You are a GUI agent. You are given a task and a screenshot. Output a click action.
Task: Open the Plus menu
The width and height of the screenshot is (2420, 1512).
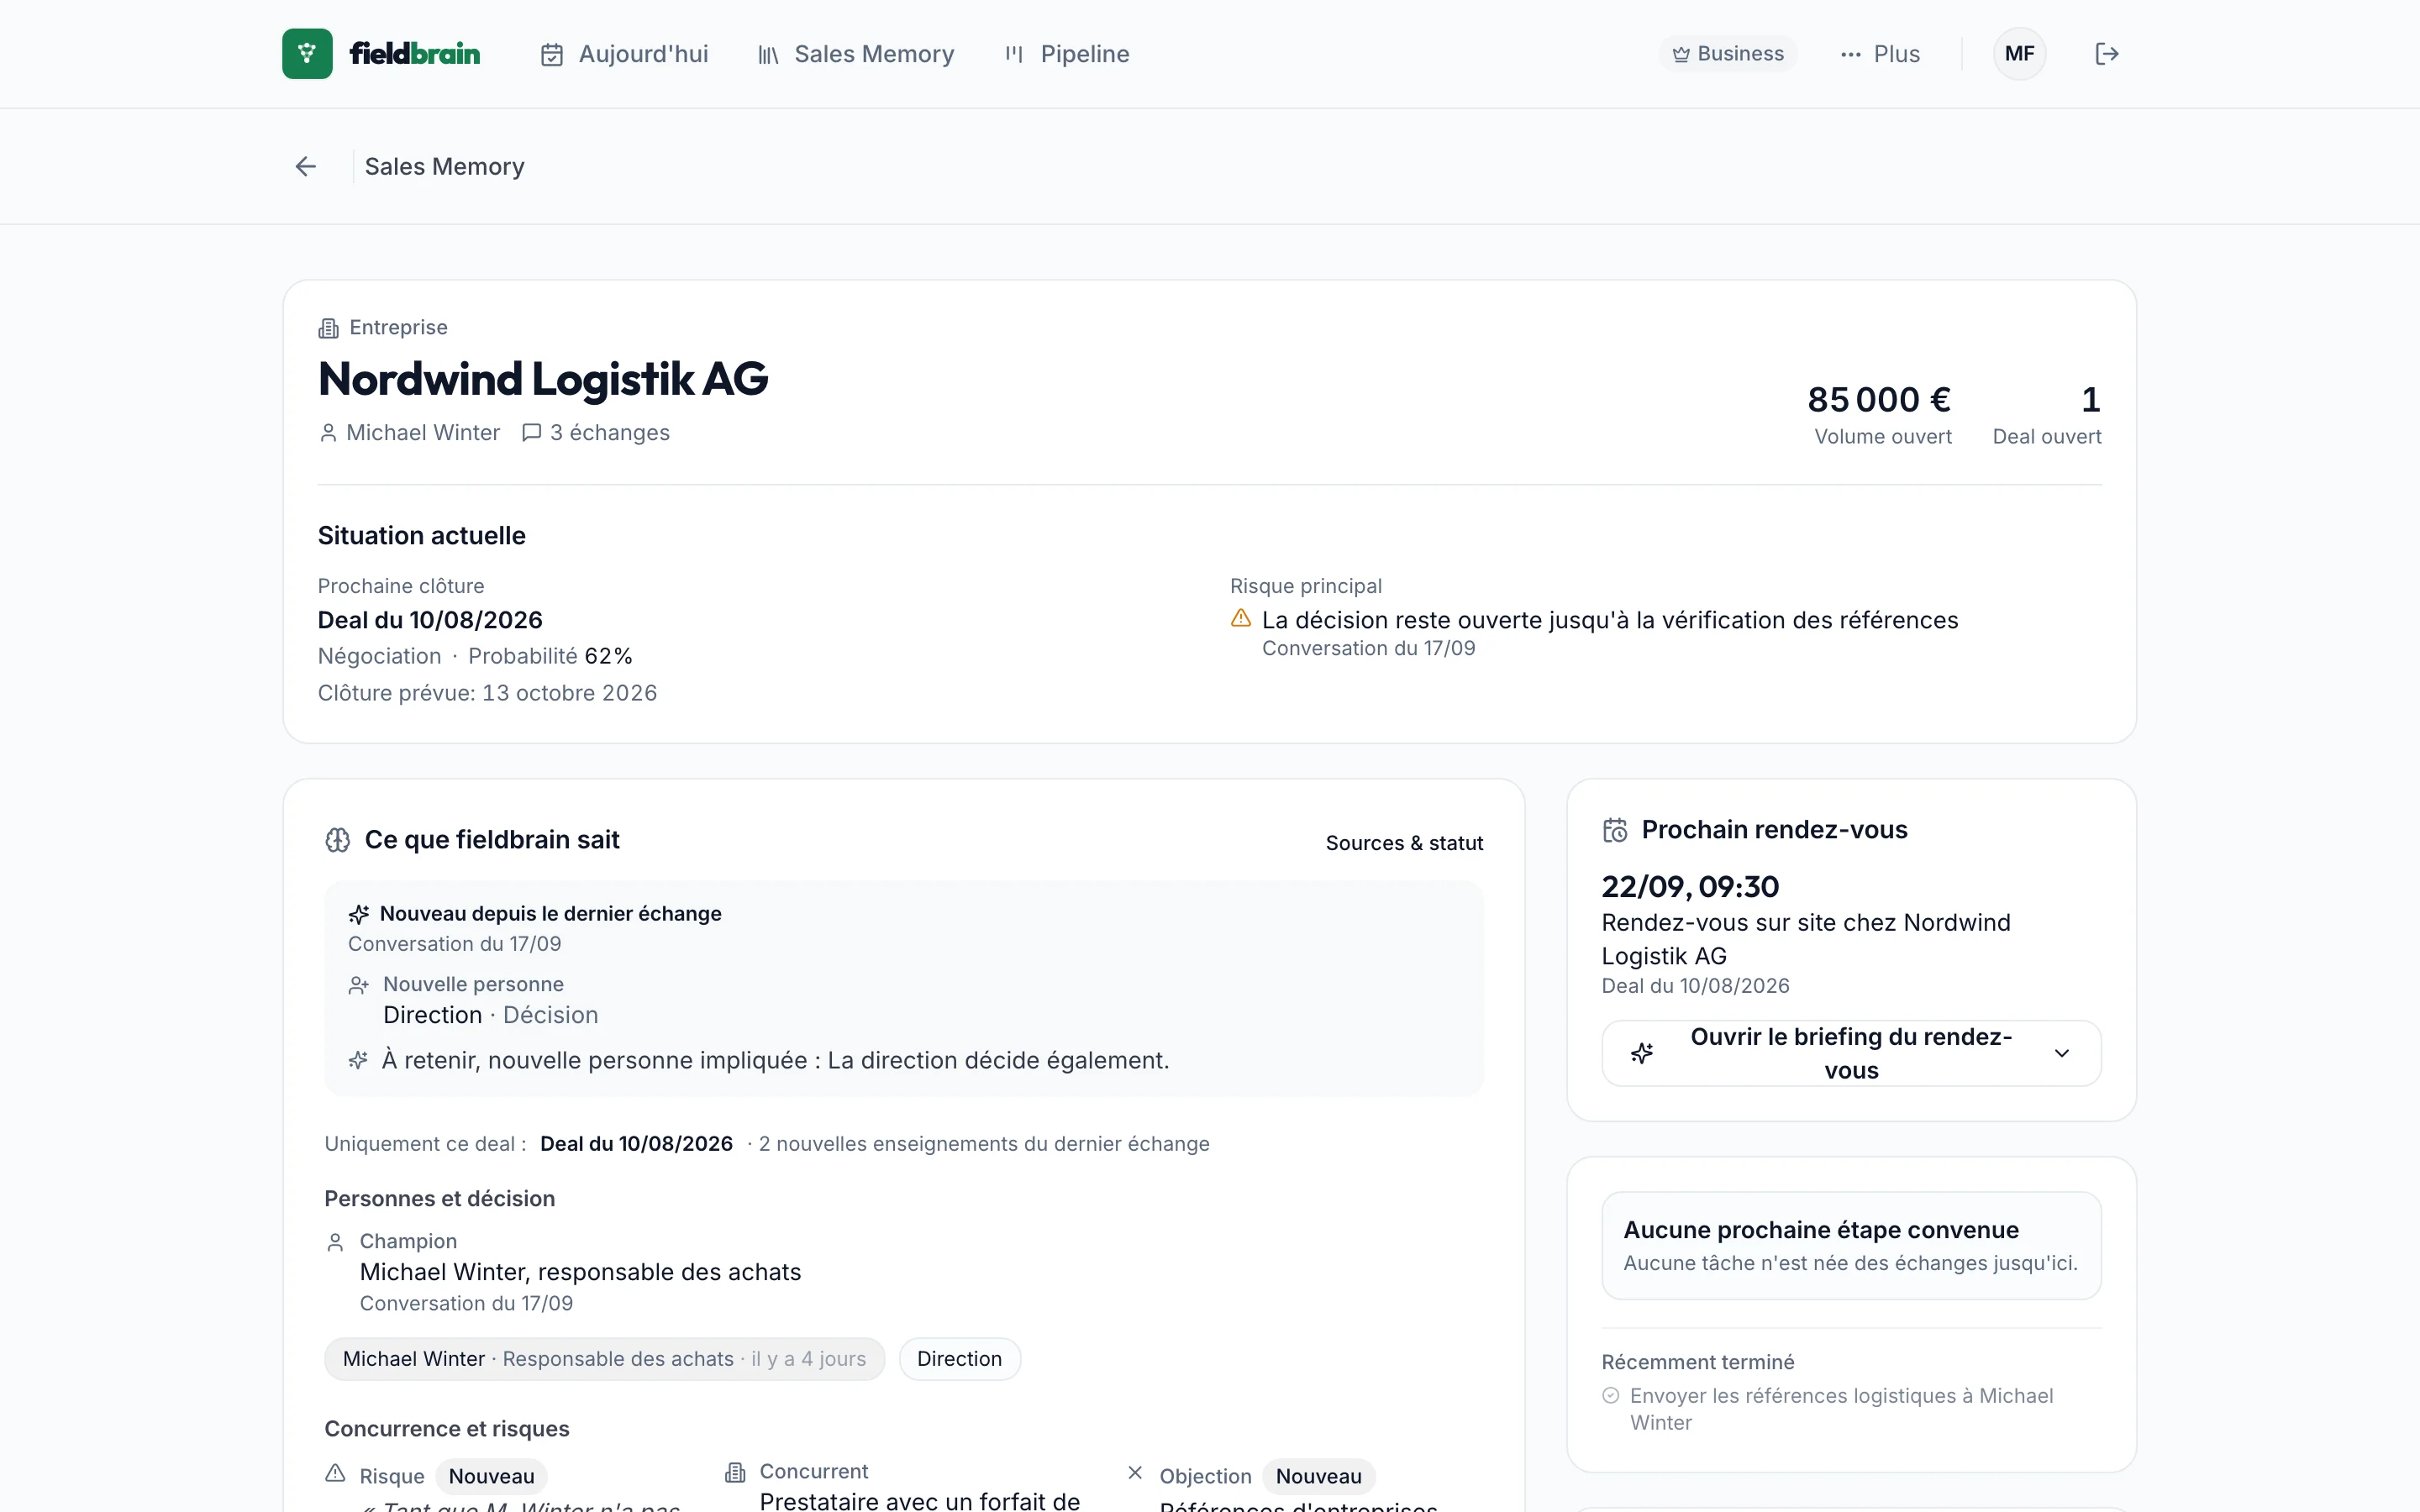tap(1880, 54)
